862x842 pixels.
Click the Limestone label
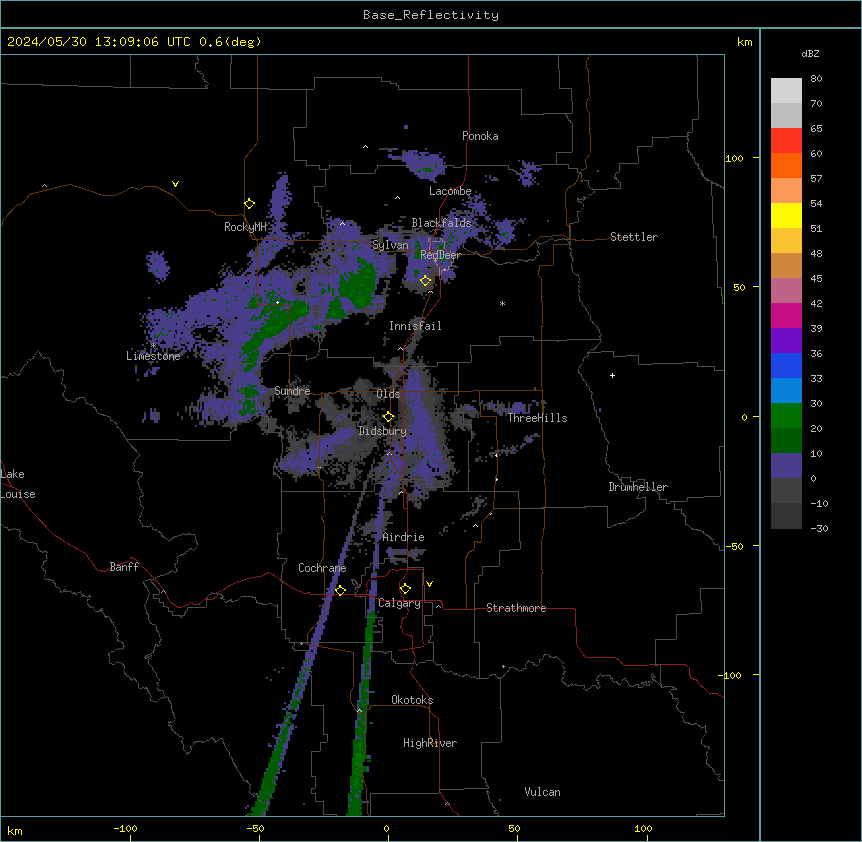pyautogui.click(x=153, y=356)
